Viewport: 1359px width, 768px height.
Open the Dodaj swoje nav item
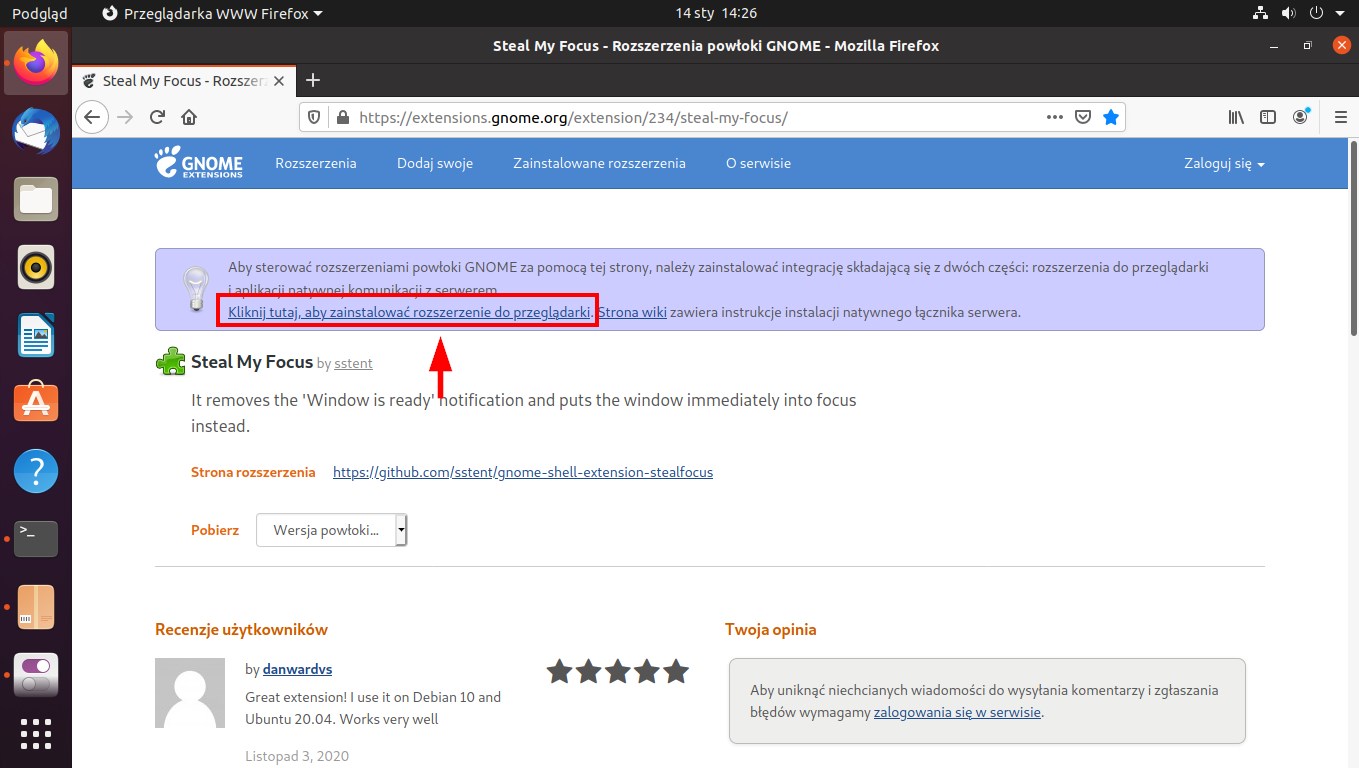coord(435,163)
